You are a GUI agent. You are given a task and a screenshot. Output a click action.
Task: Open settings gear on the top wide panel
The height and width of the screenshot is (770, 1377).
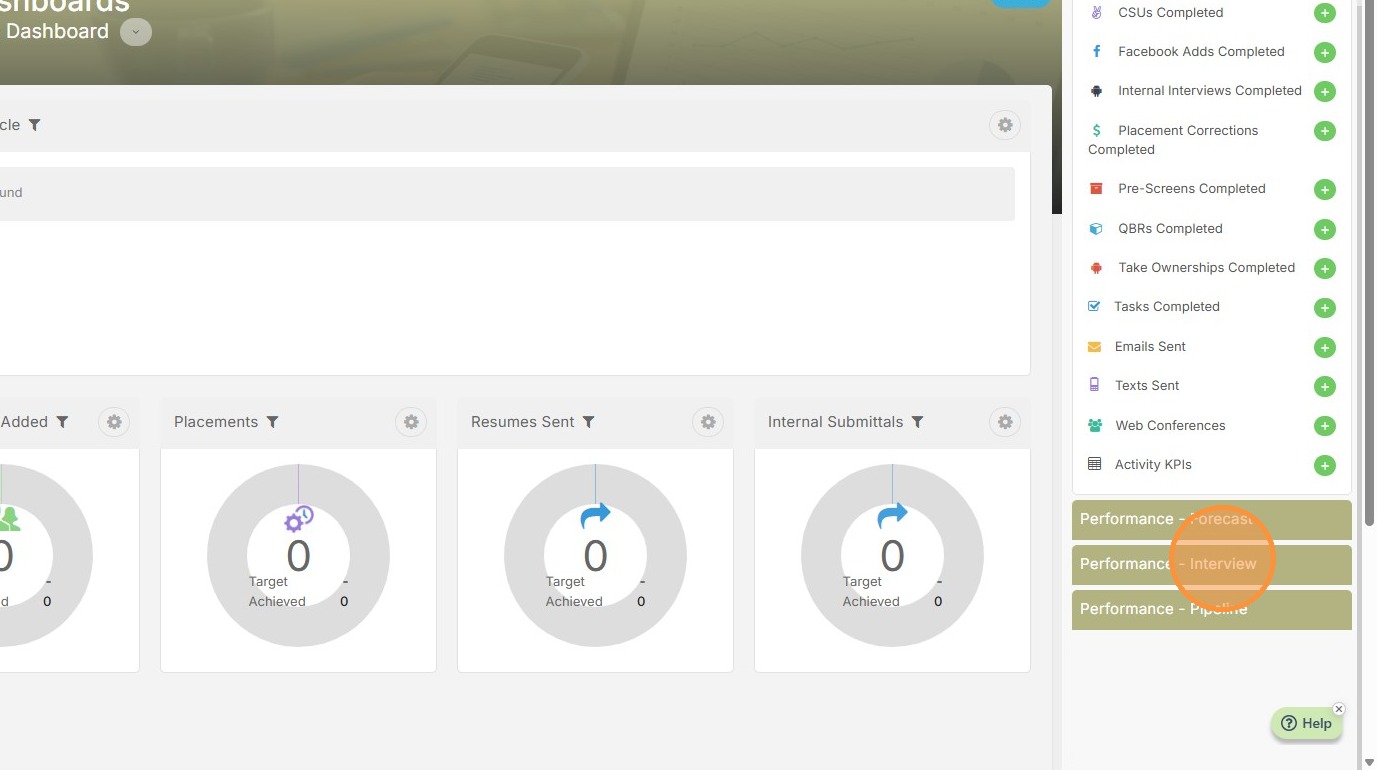click(x=1005, y=125)
